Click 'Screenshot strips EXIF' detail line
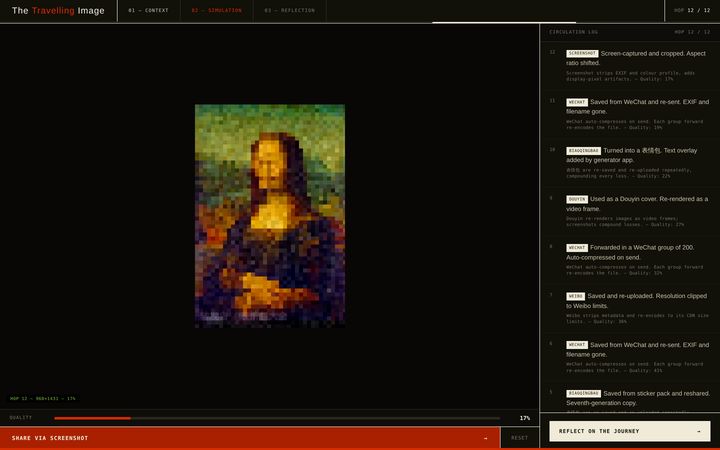The height and width of the screenshot is (450, 720). 630,76
